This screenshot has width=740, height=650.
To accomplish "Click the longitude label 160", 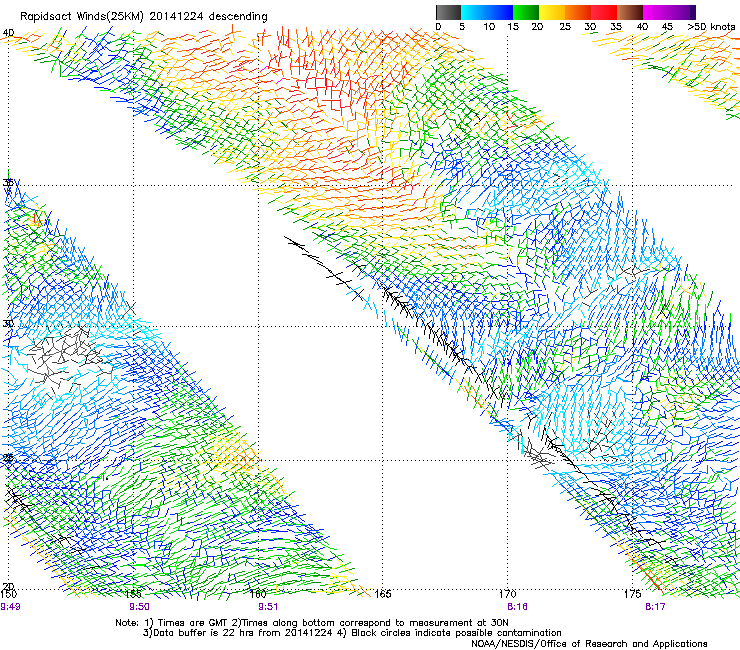I will (x=258, y=594).
